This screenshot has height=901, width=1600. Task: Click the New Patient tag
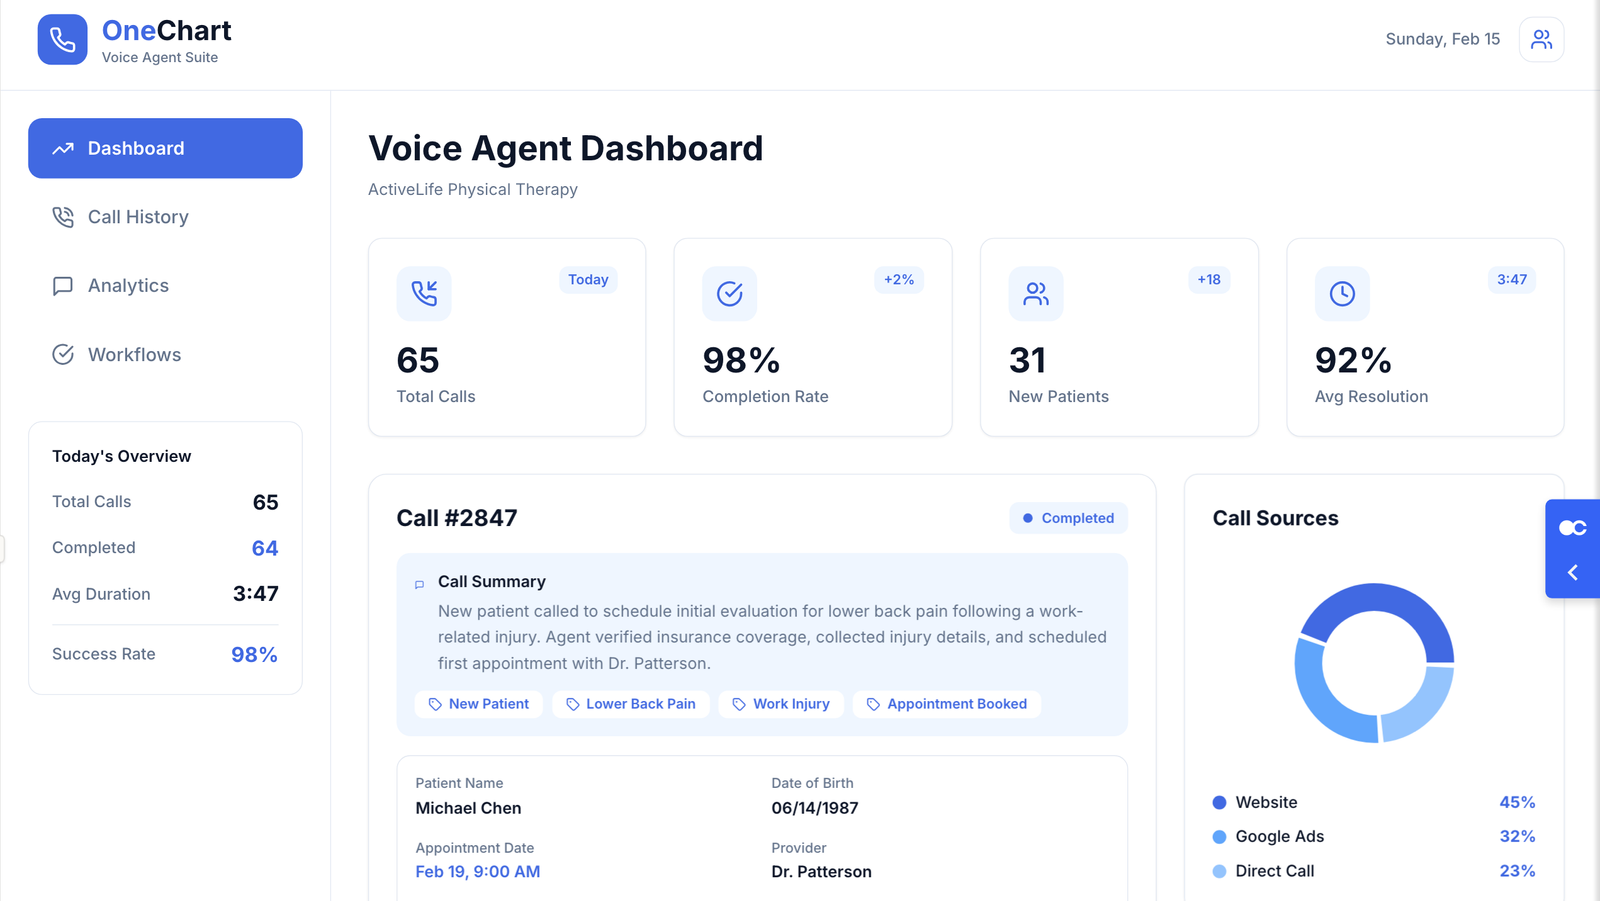tap(479, 704)
